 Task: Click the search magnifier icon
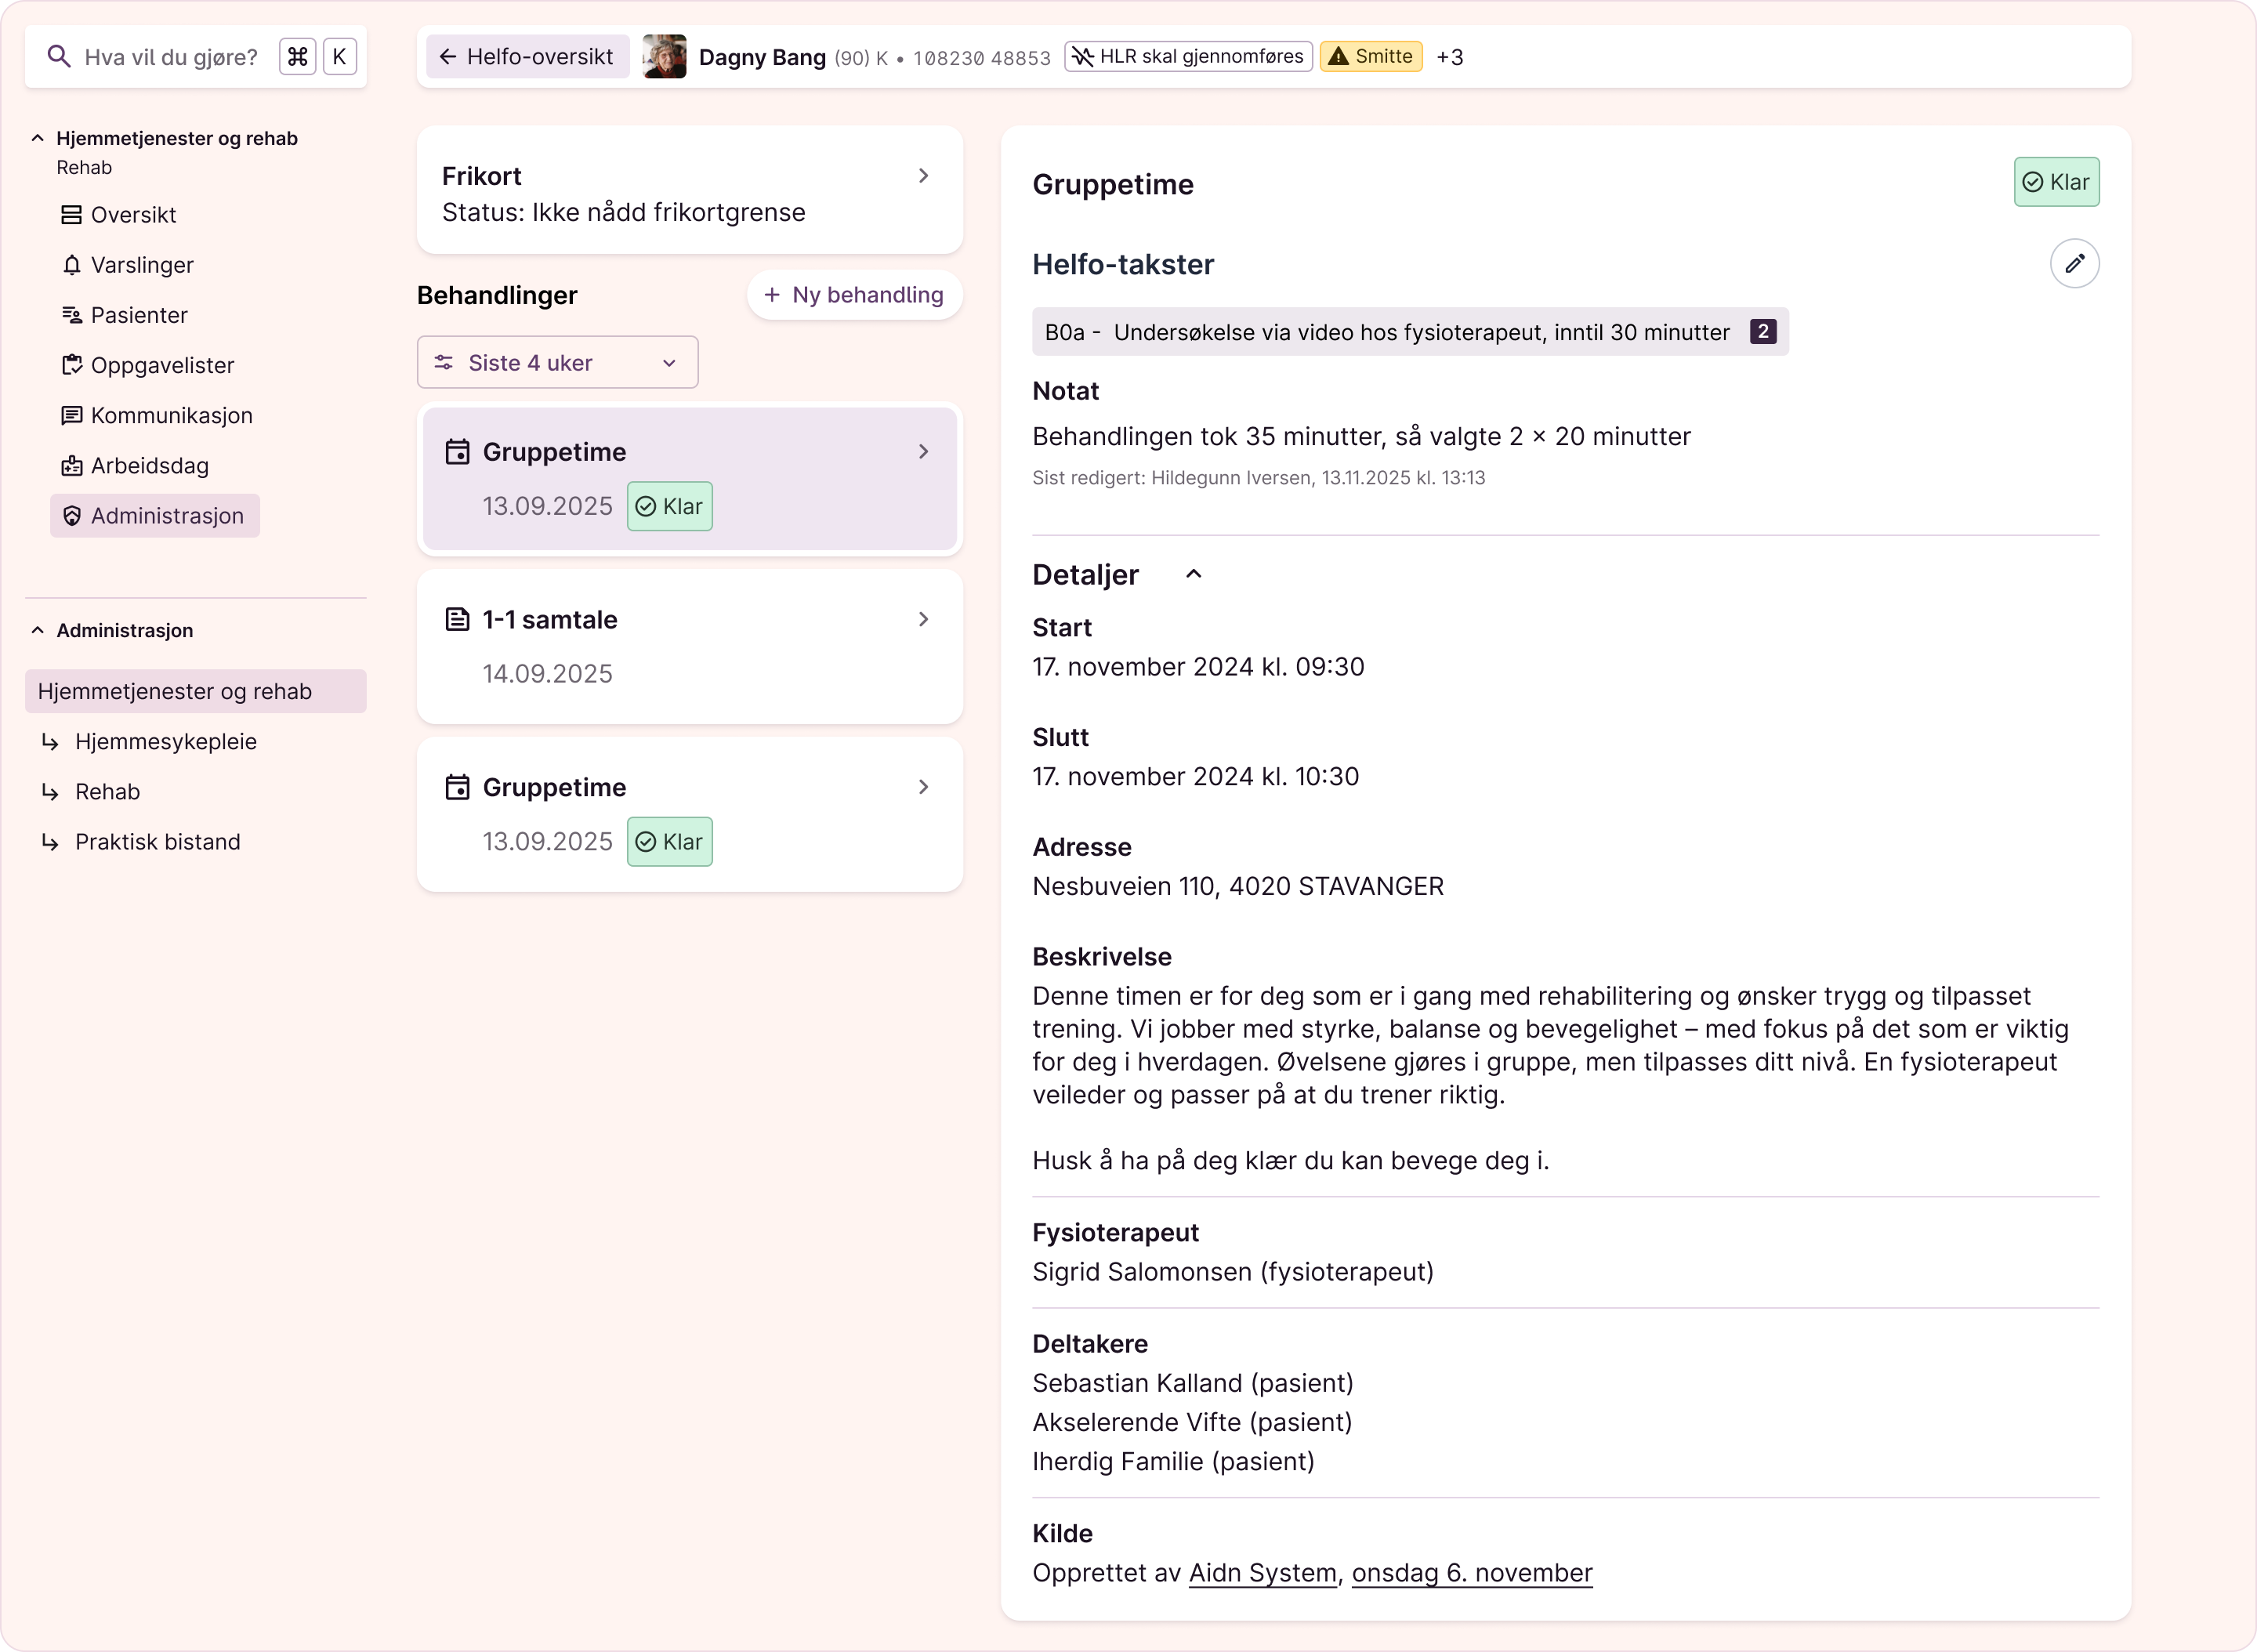tap(59, 57)
